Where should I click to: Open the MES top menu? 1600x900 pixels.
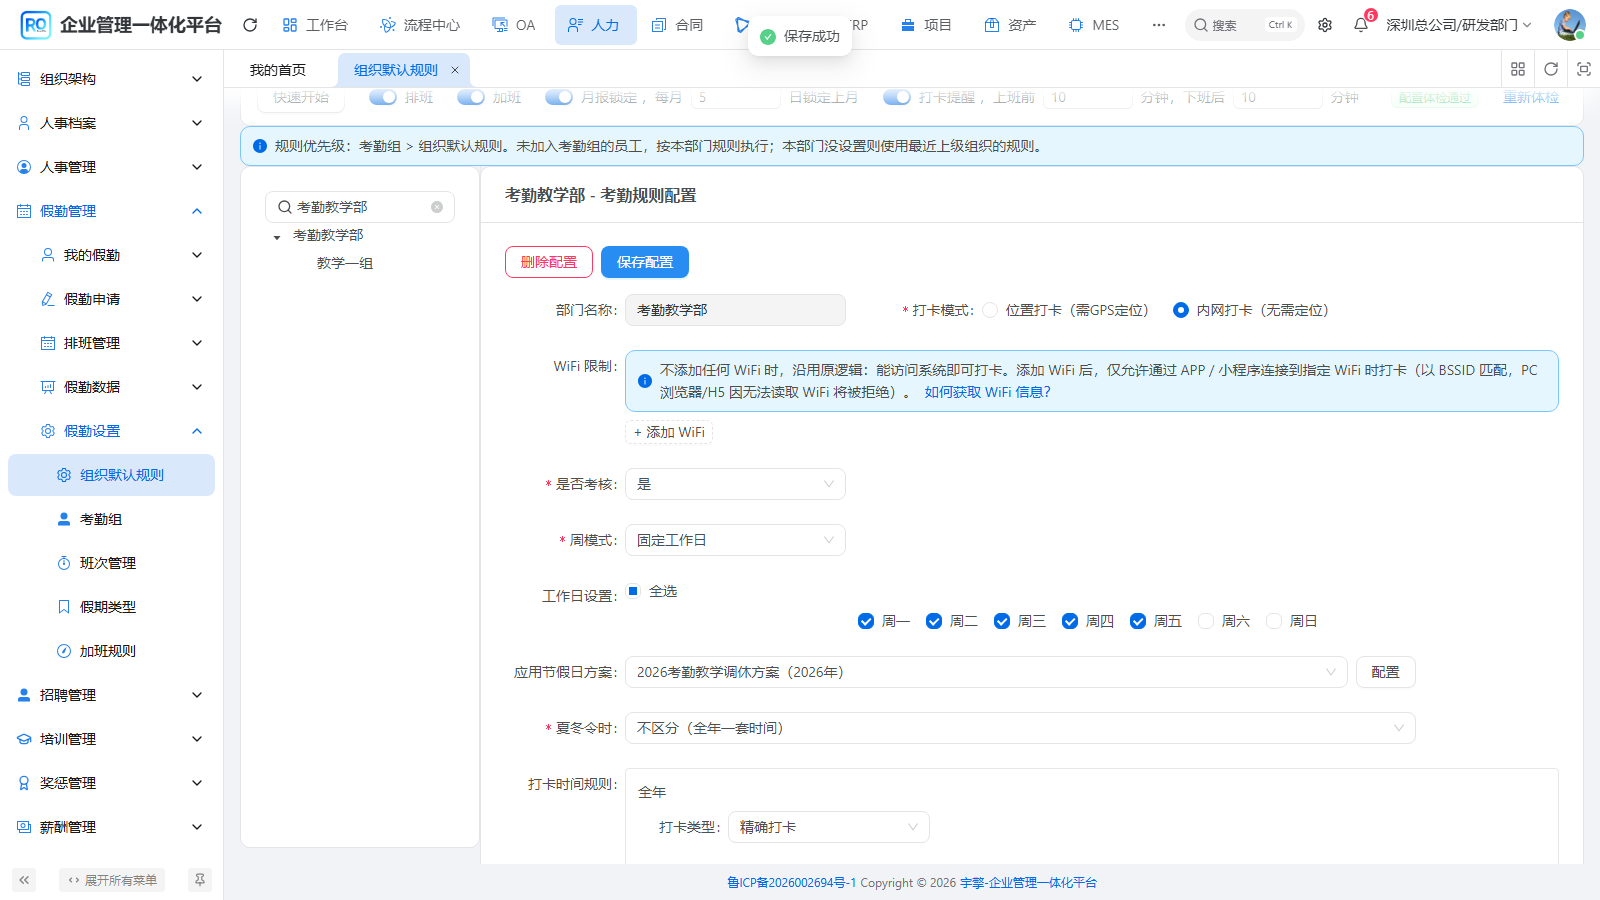(x=1094, y=25)
